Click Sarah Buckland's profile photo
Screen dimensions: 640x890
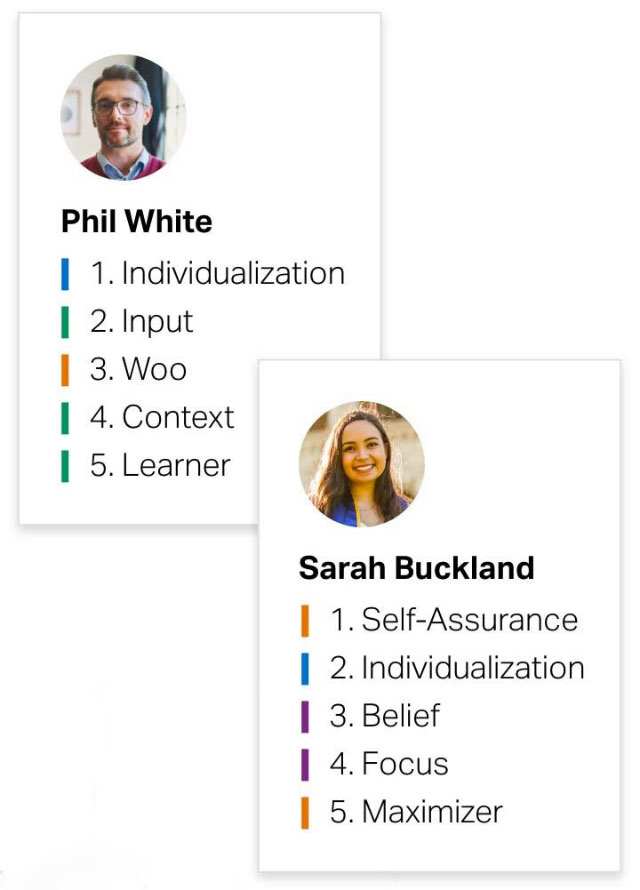point(361,463)
